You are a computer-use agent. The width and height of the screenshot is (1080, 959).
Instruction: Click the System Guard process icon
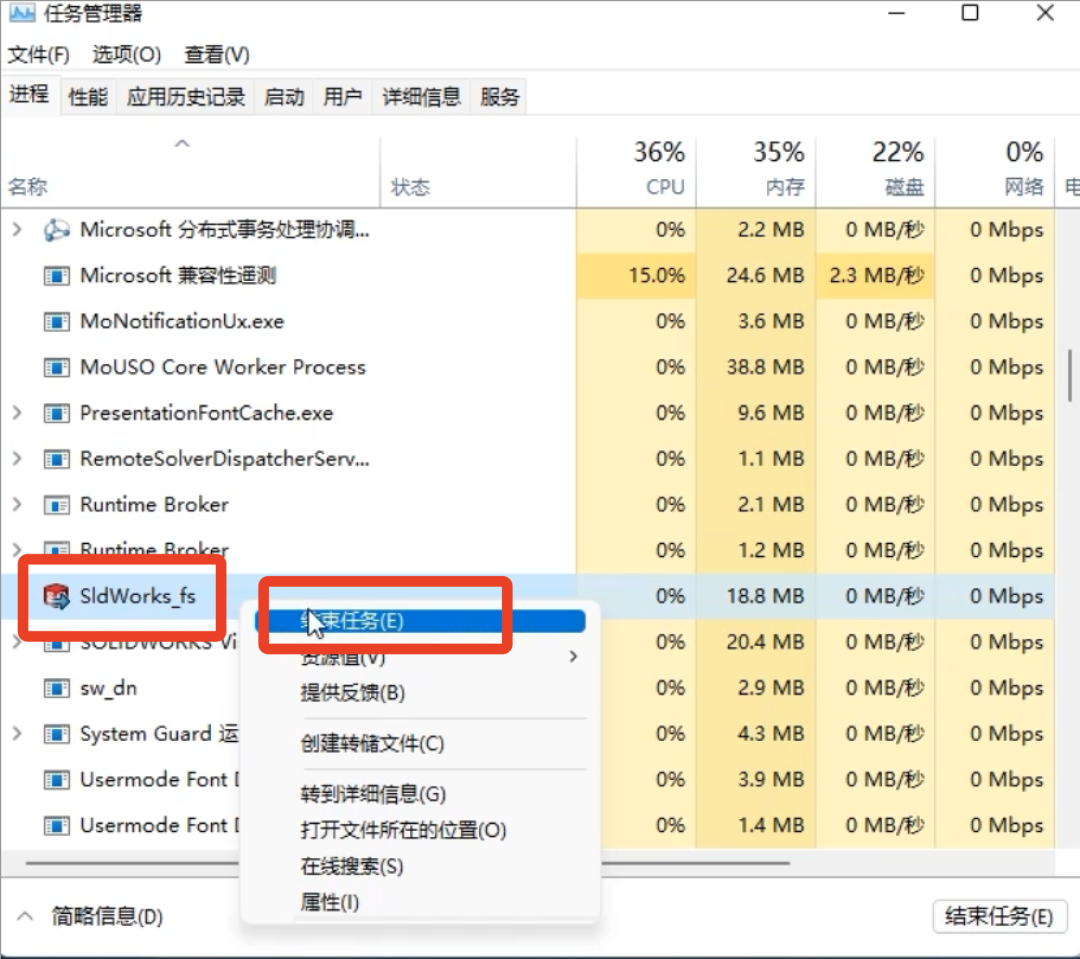point(58,733)
